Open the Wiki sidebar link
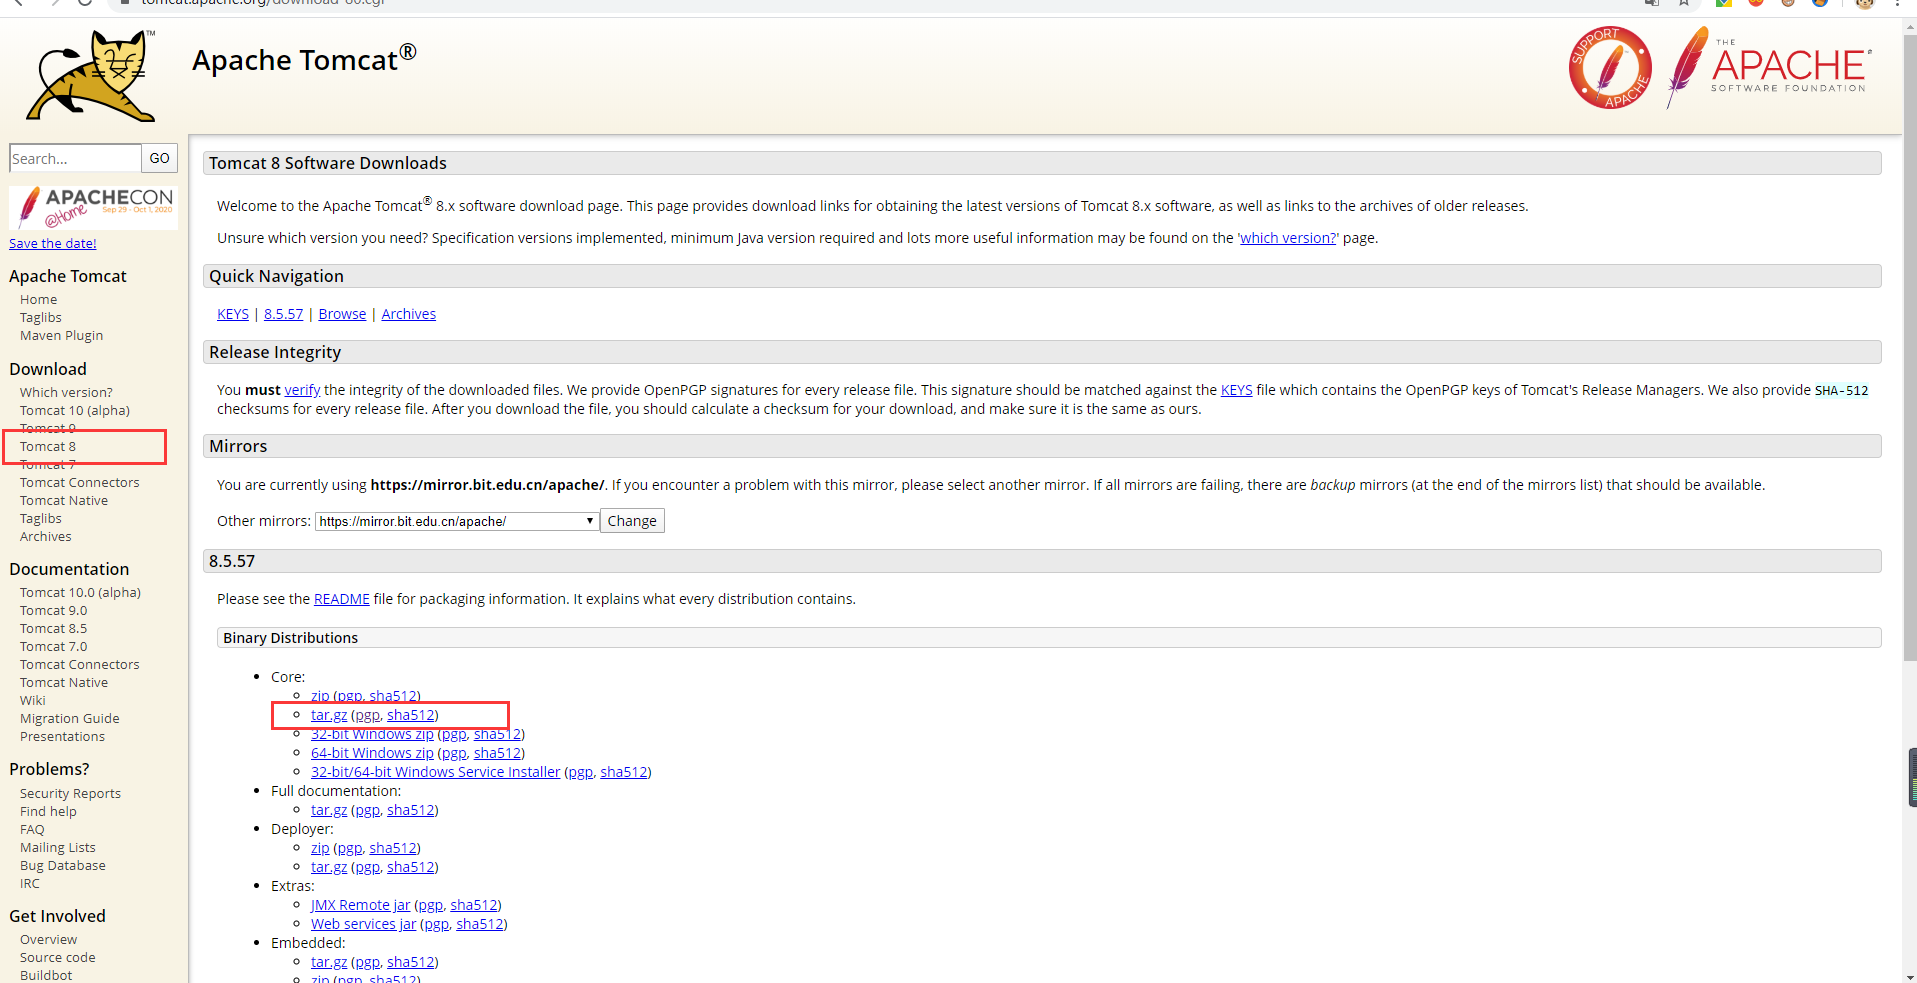Viewport: 1917px width, 983px height. [x=33, y=700]
